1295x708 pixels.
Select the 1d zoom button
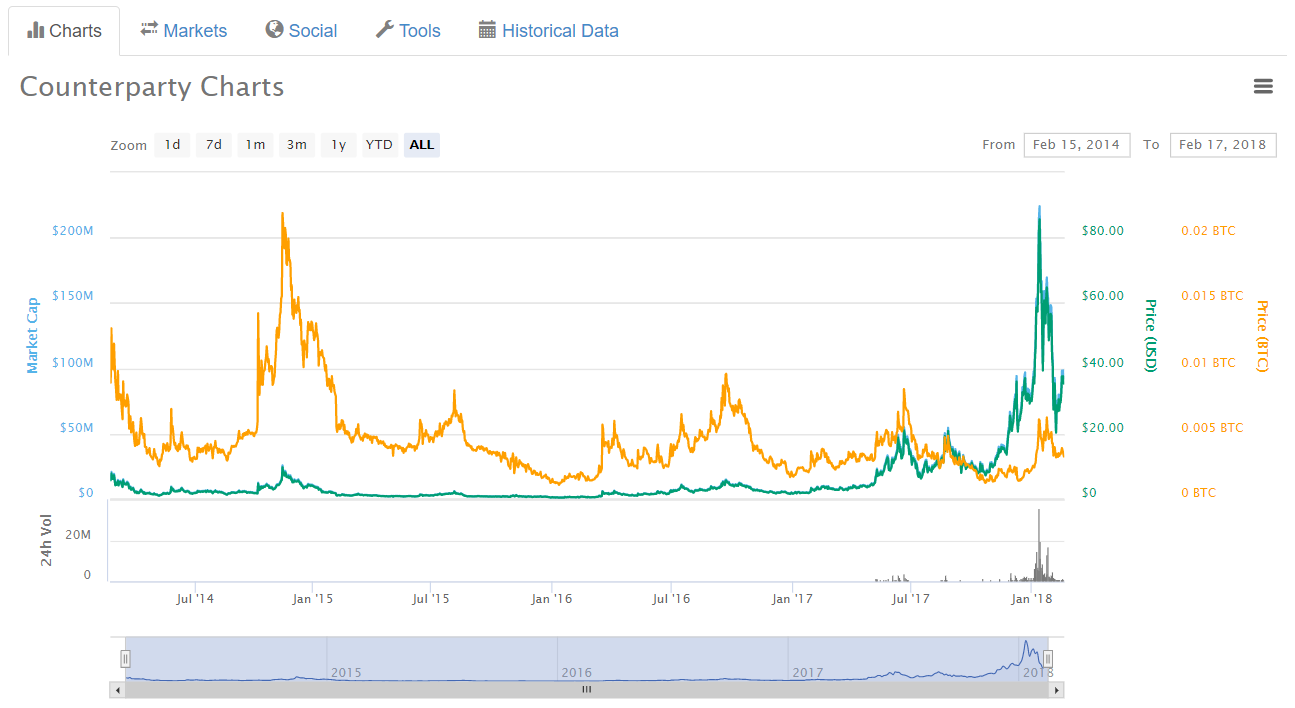(171, 144)
